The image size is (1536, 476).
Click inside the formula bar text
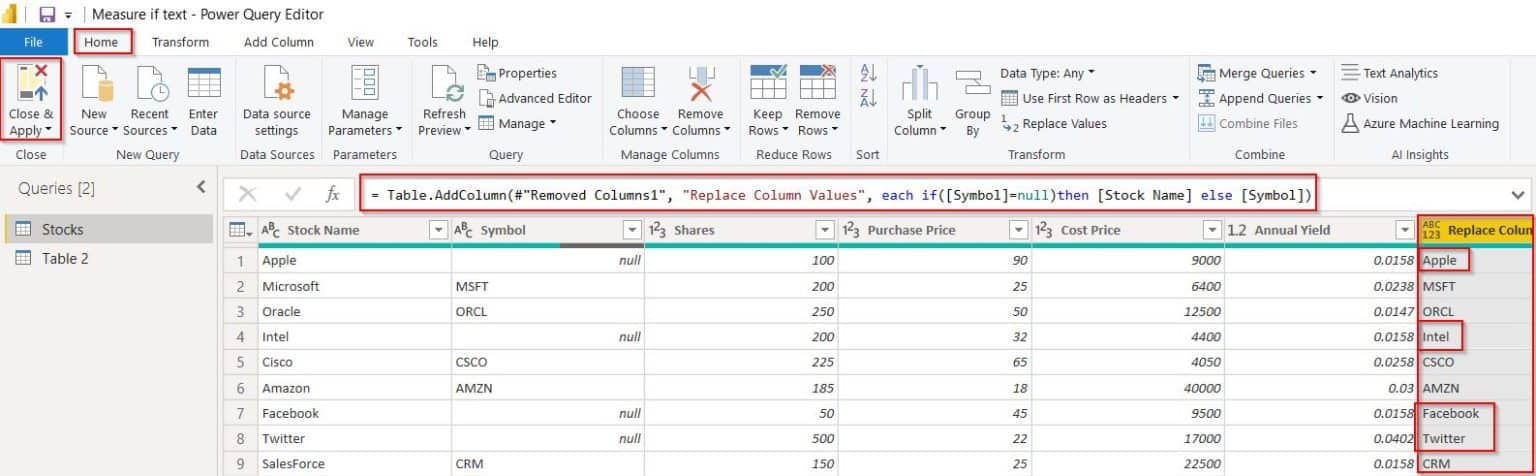click(840, 194)
